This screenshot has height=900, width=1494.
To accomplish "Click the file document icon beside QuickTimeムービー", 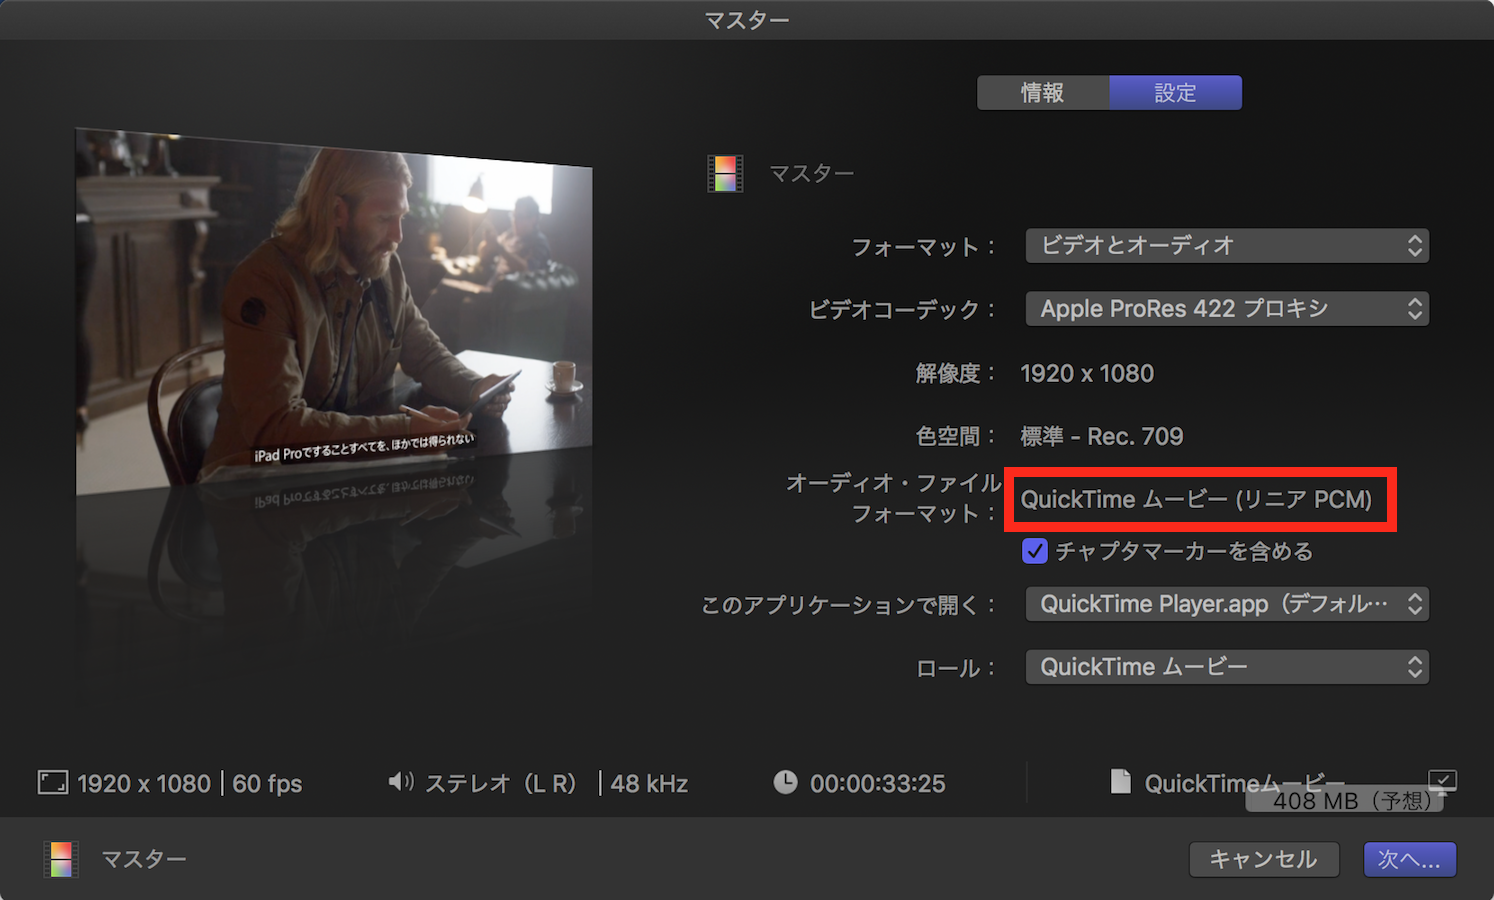I will point(1121,781).
